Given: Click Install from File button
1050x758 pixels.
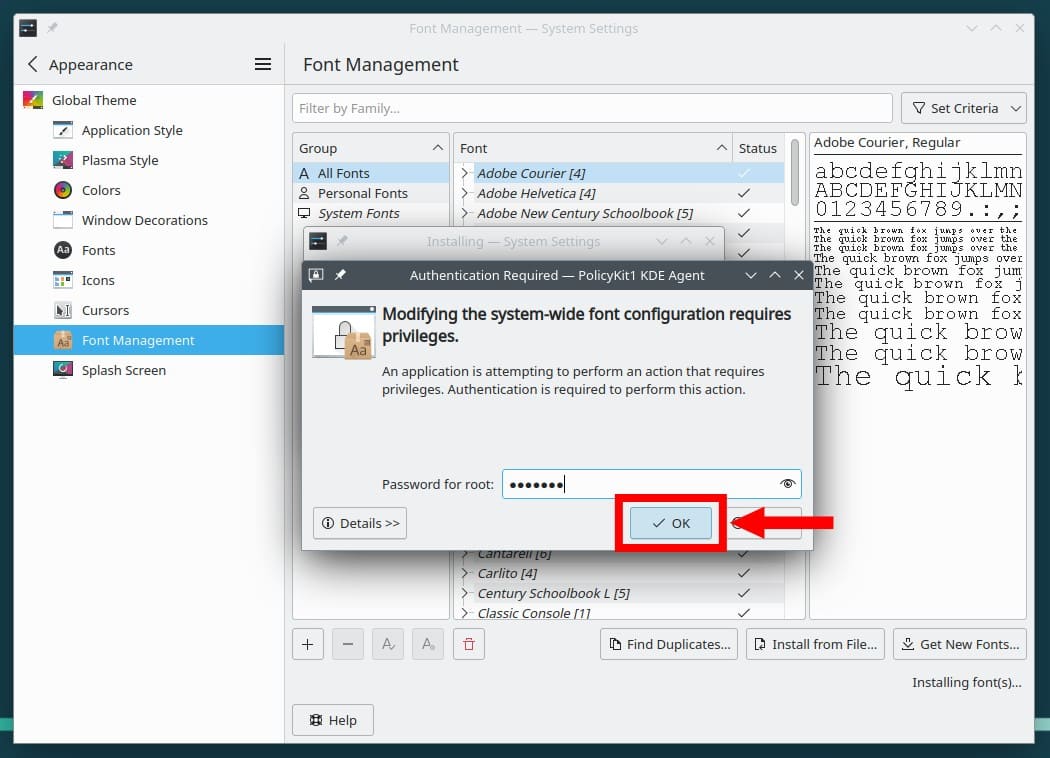Looking at the screenshot, I should [815, 644].
